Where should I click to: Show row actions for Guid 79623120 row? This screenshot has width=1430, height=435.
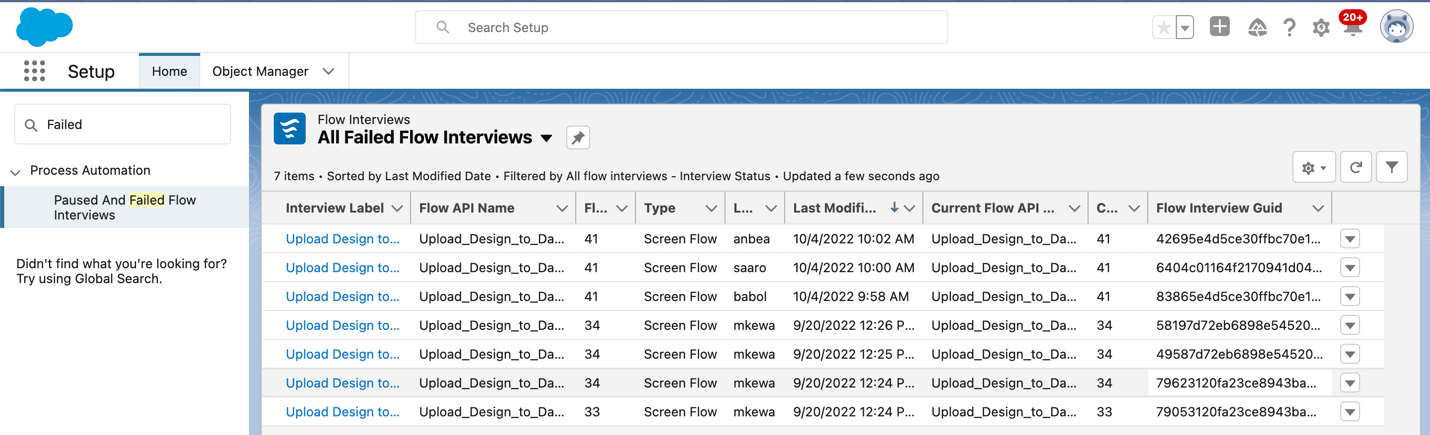pos(1350,383)
